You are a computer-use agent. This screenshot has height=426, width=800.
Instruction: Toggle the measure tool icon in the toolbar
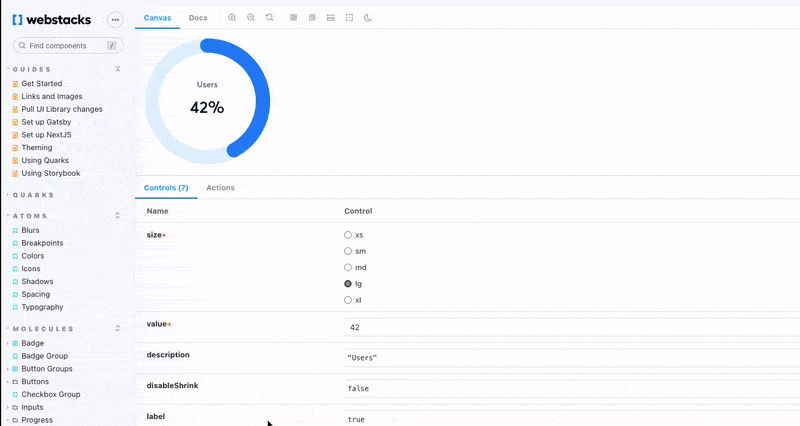coord(331,18)
